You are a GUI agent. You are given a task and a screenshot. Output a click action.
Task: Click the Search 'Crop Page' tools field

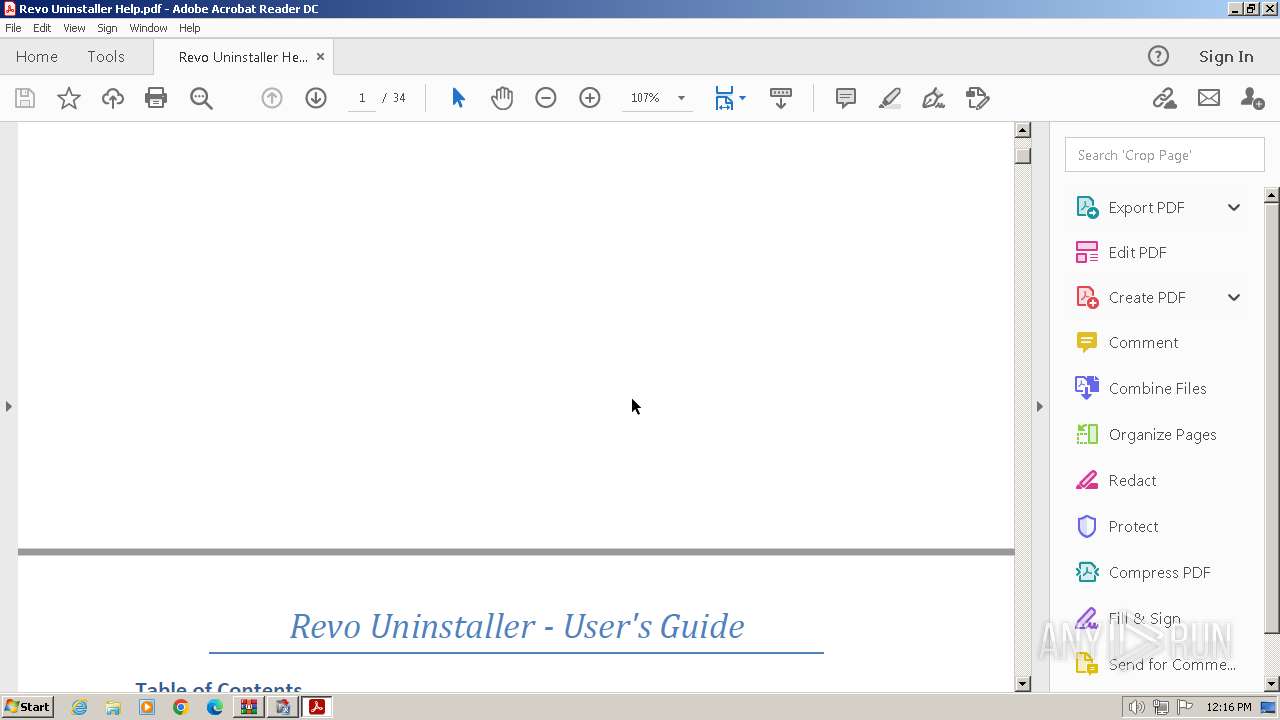tap(1165, 155)
